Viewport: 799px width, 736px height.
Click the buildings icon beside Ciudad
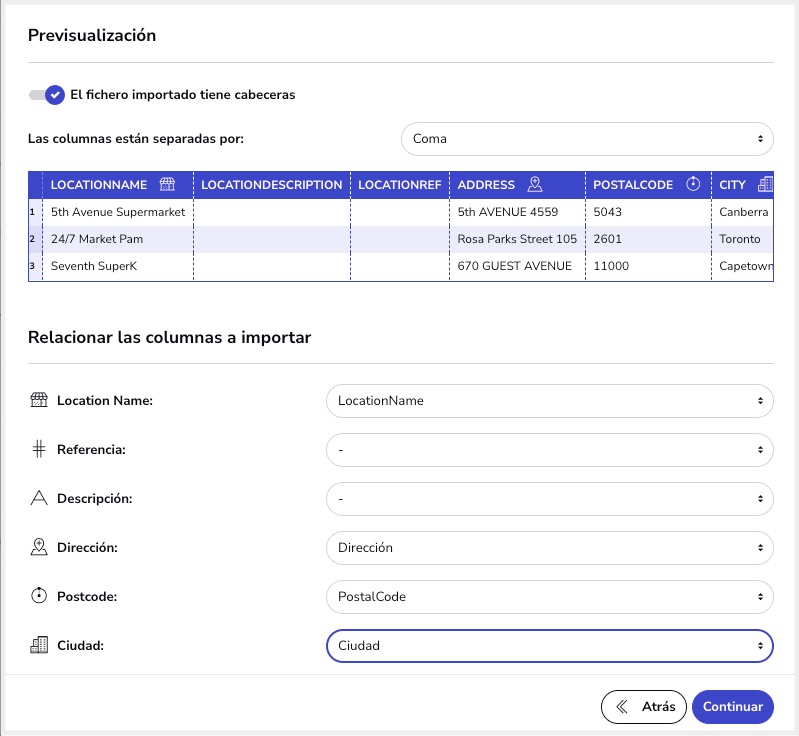pos(39,645)
